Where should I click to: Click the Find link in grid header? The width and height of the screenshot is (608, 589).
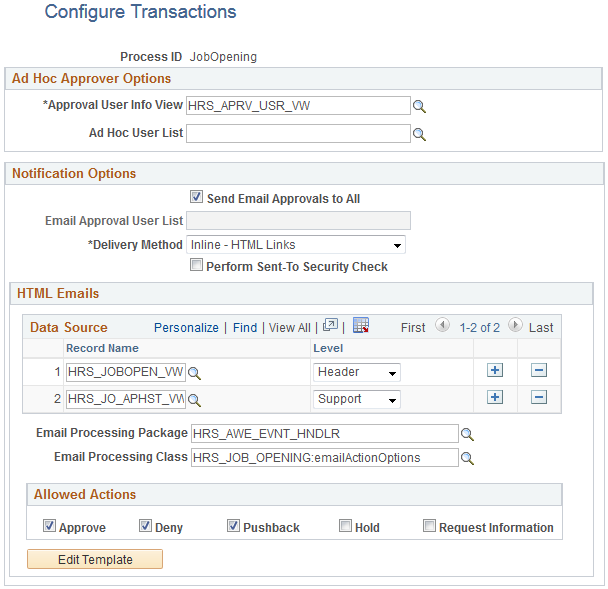(245, 327)
